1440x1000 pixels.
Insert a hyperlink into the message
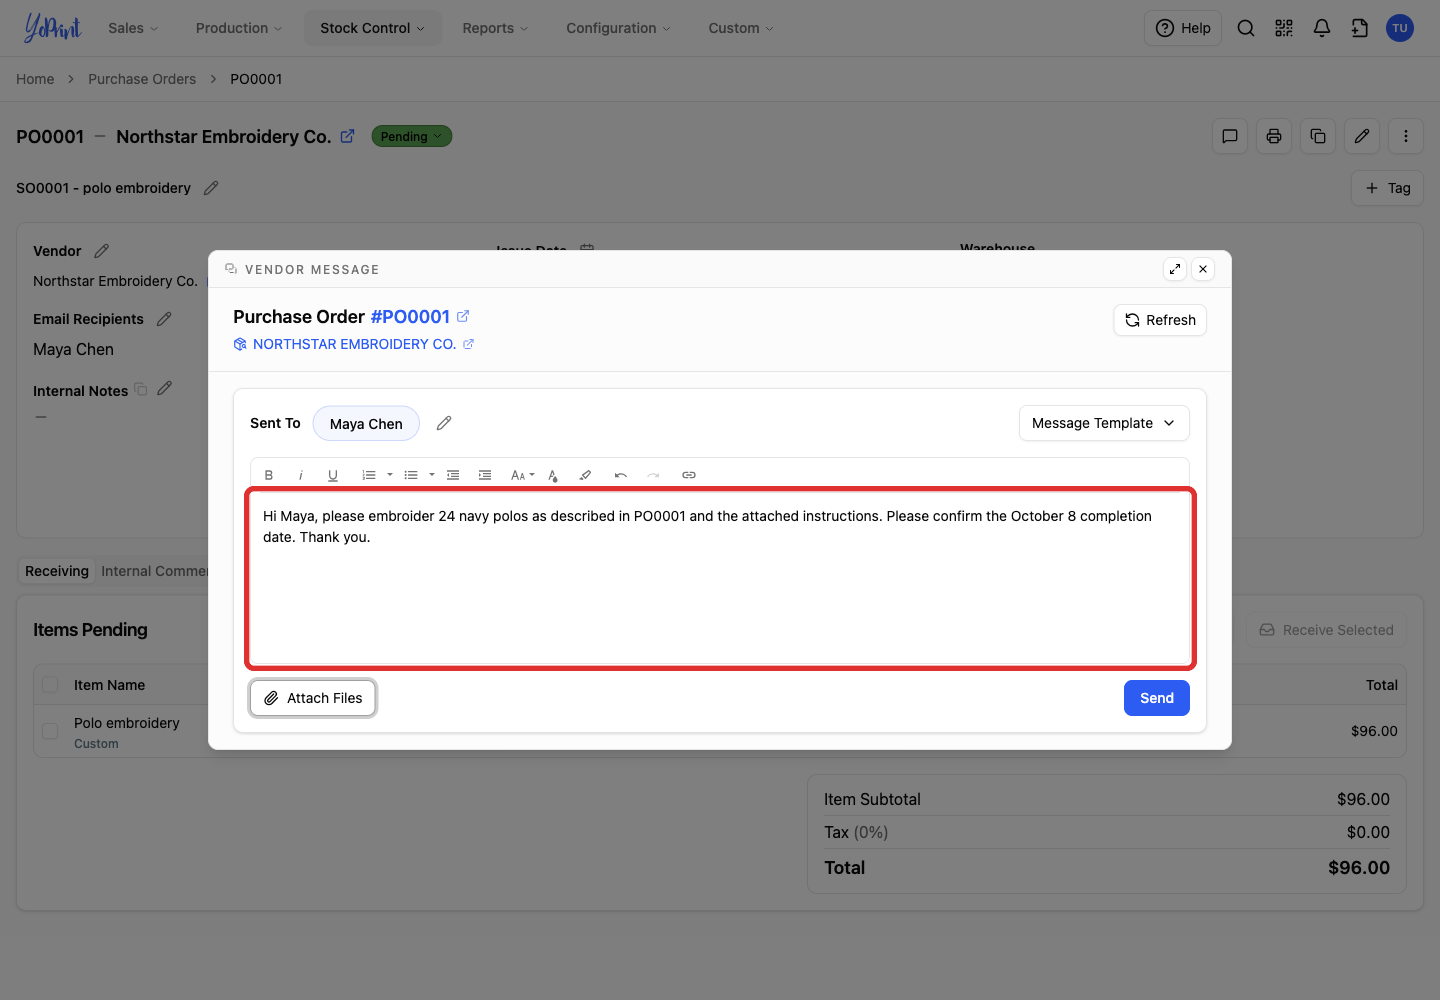tap(689, 475)
